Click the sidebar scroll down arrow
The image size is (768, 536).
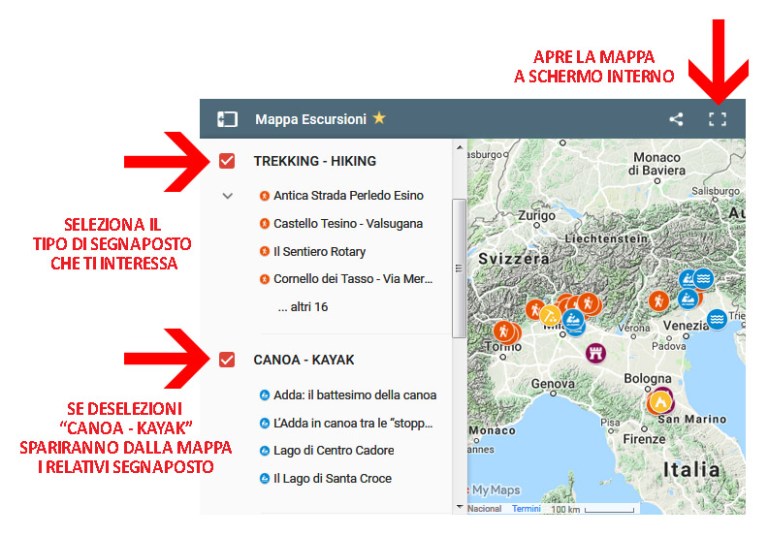click(459, 507)
